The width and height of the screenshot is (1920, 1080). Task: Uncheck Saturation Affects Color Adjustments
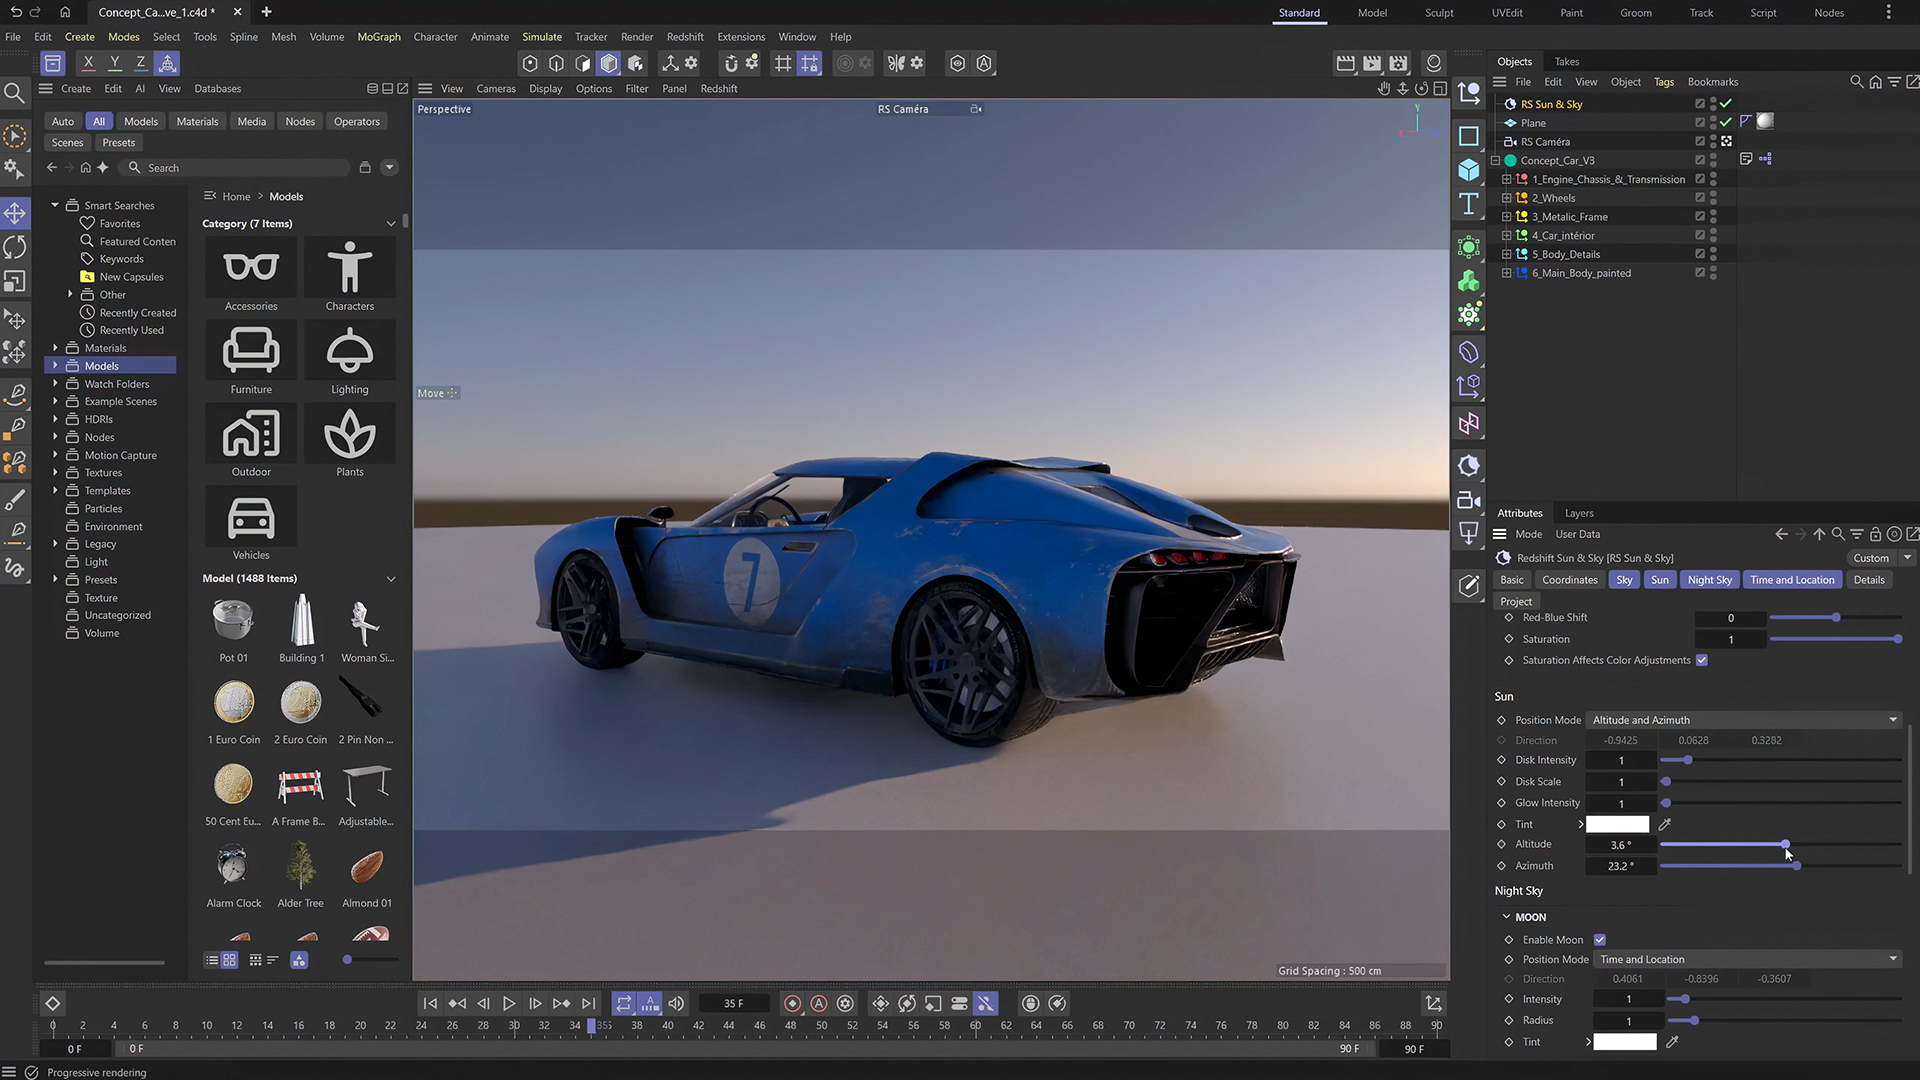[x=1701, y=660]
